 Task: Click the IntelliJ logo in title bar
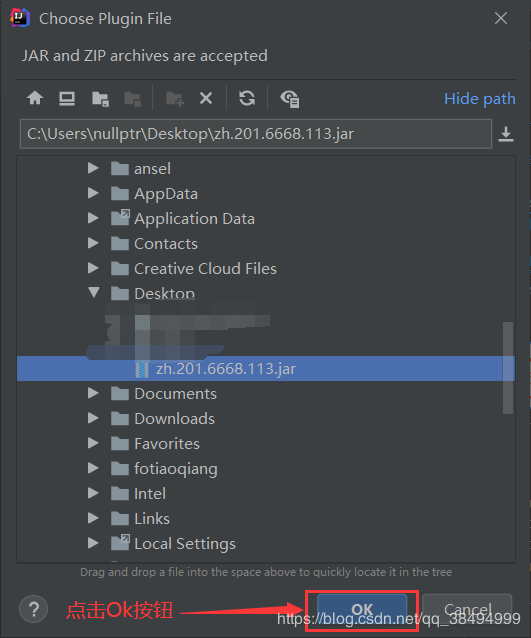[x=20, y=18]
